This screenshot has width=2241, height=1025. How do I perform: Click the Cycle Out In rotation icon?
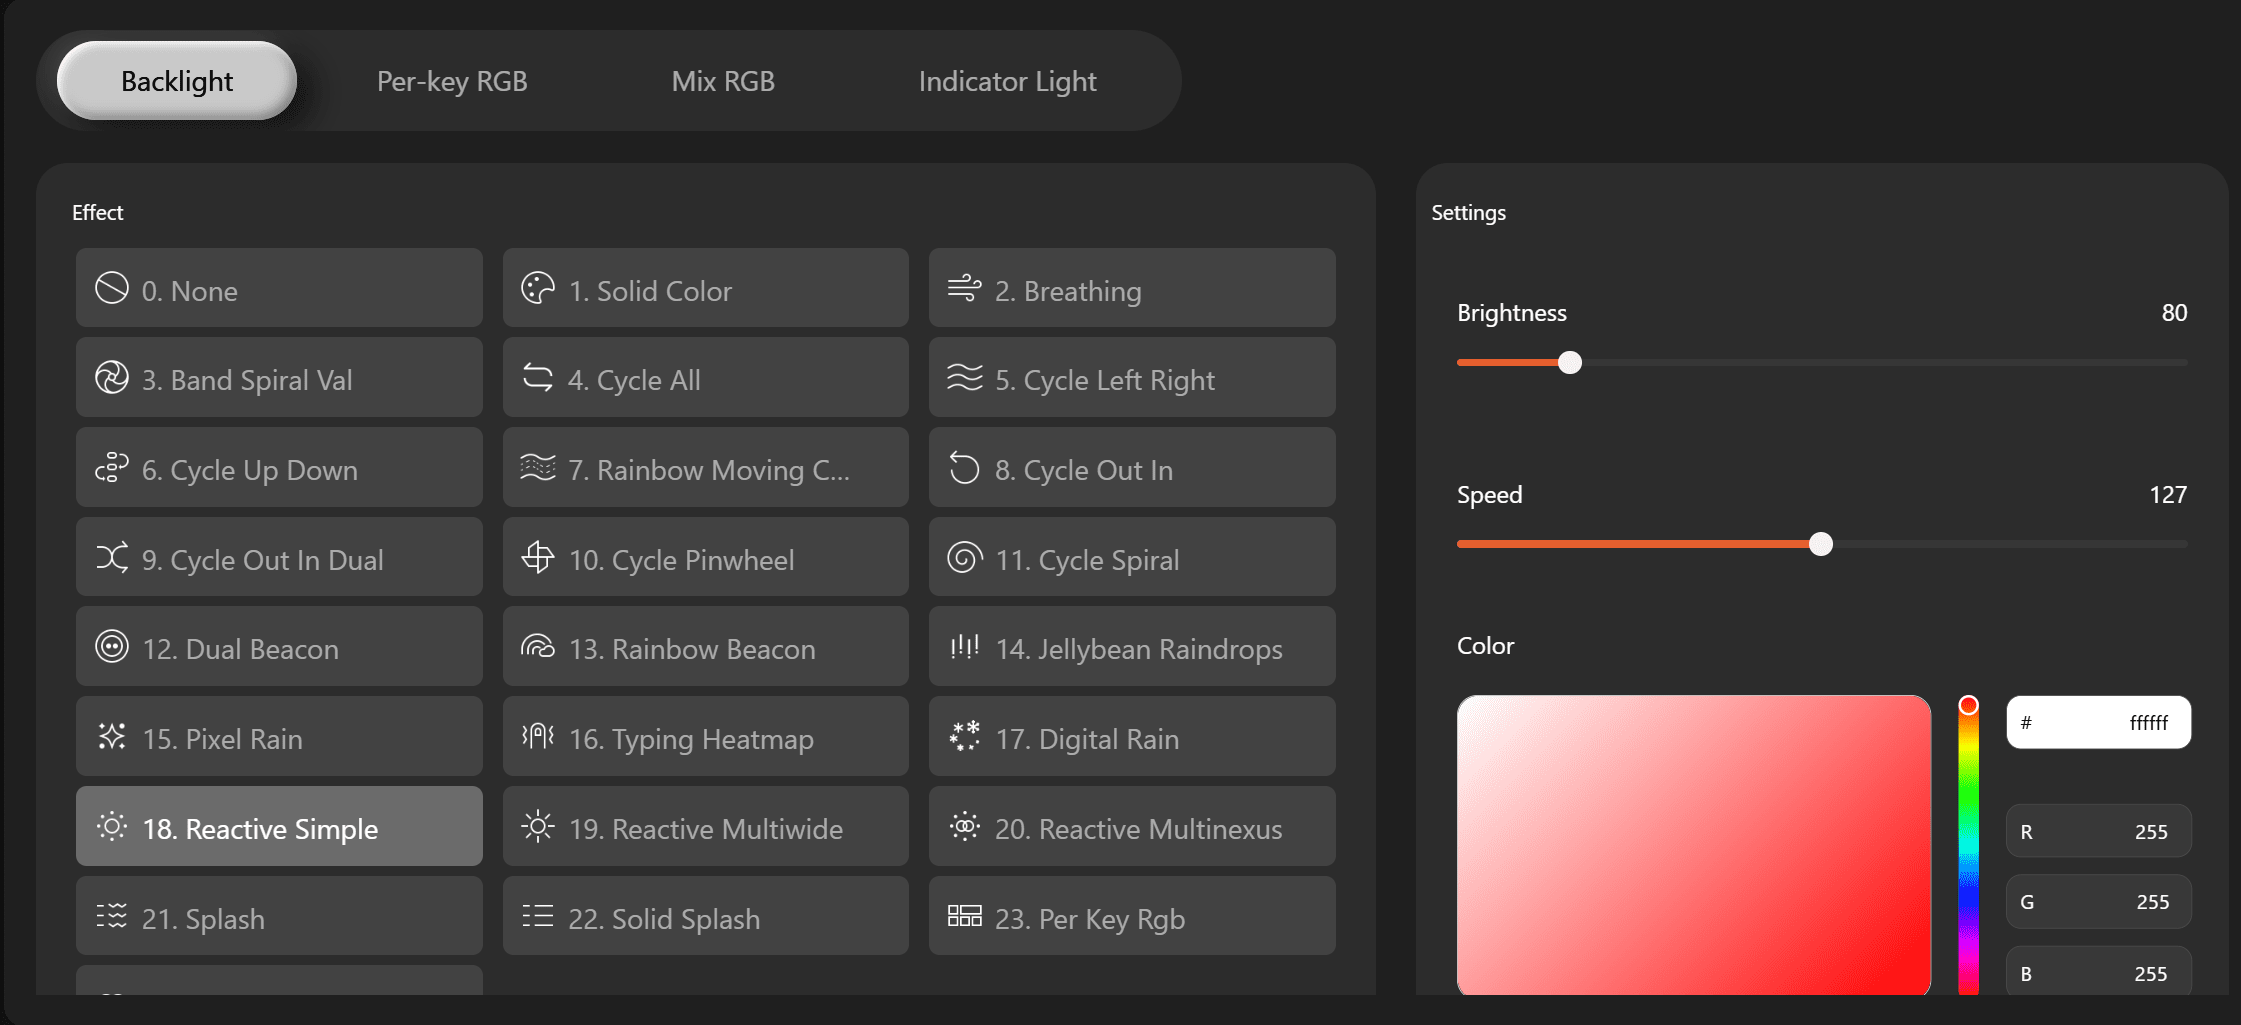964,468
